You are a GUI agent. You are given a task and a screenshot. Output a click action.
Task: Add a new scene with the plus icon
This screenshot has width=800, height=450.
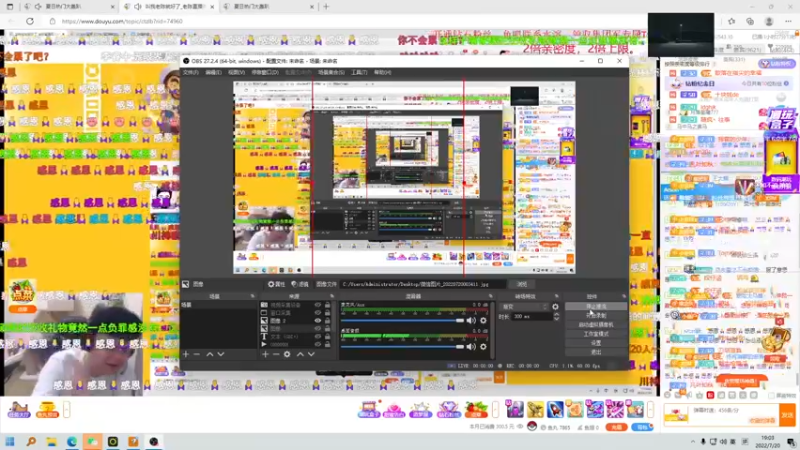186,354
